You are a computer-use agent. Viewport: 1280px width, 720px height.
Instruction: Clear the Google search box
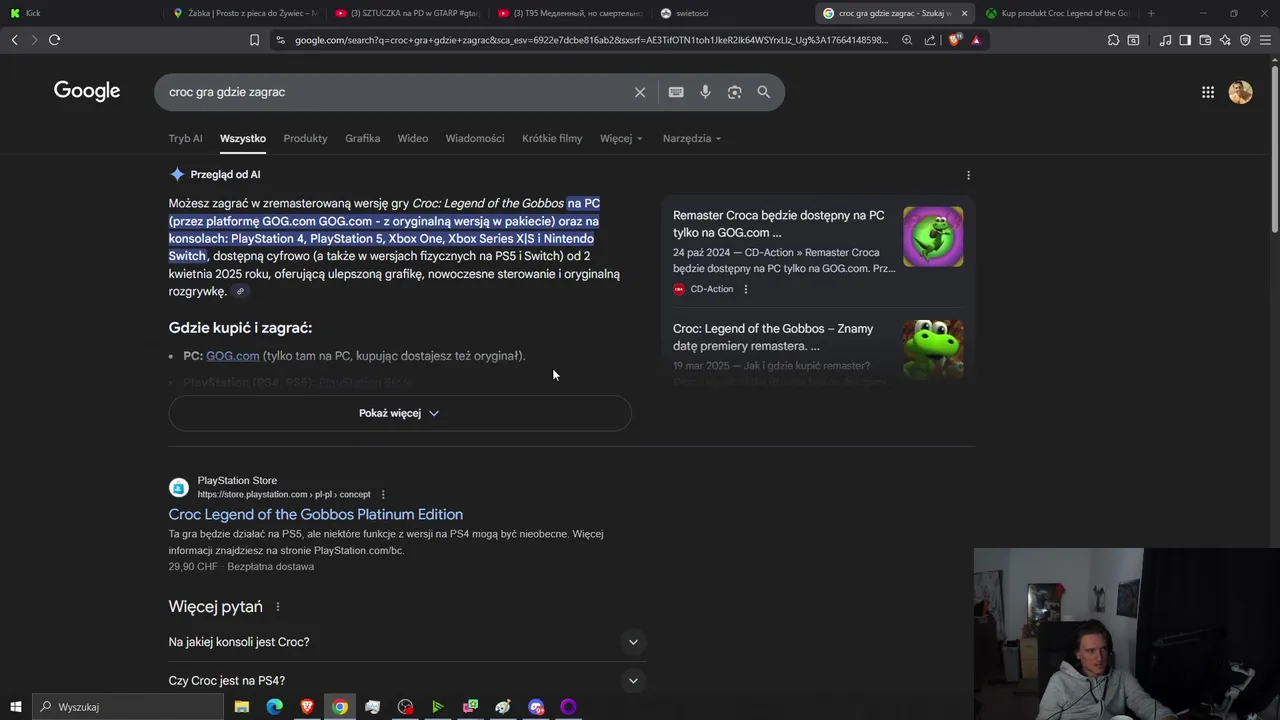[640, 92]
